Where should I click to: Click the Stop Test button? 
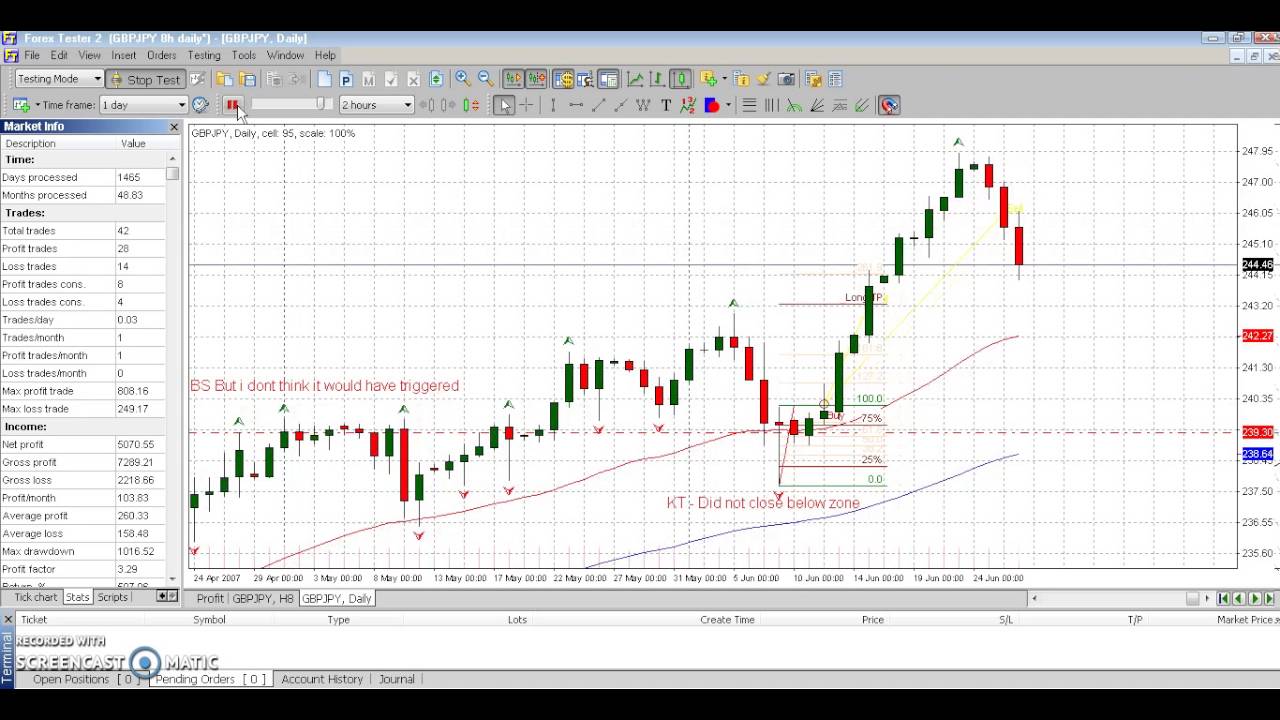coord(145,79)
